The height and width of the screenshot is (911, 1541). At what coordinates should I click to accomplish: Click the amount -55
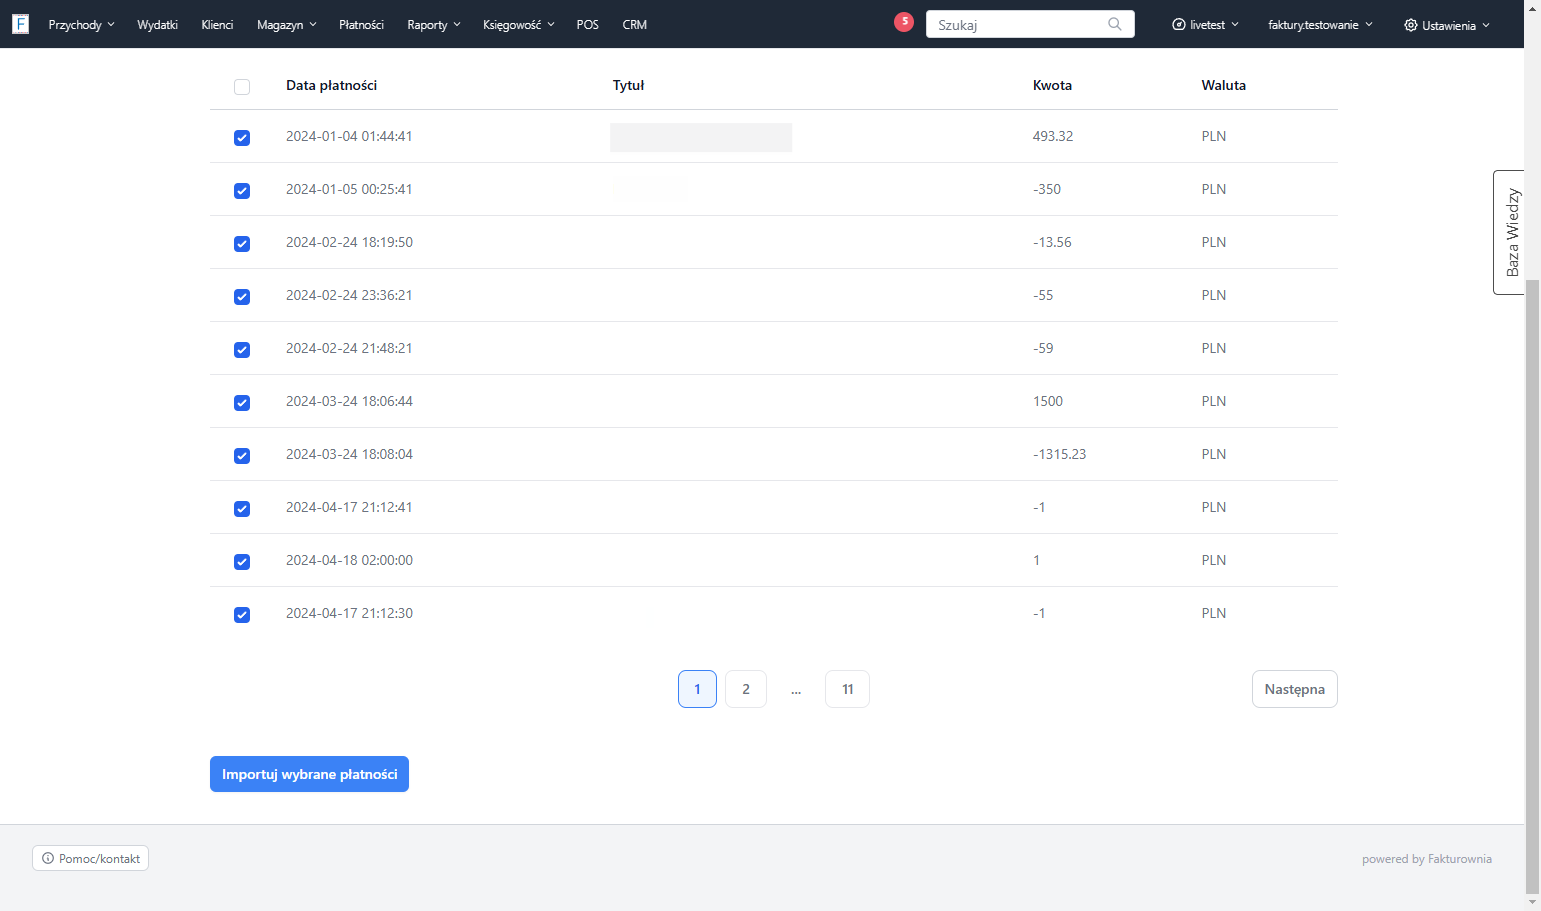point(1043,295)
